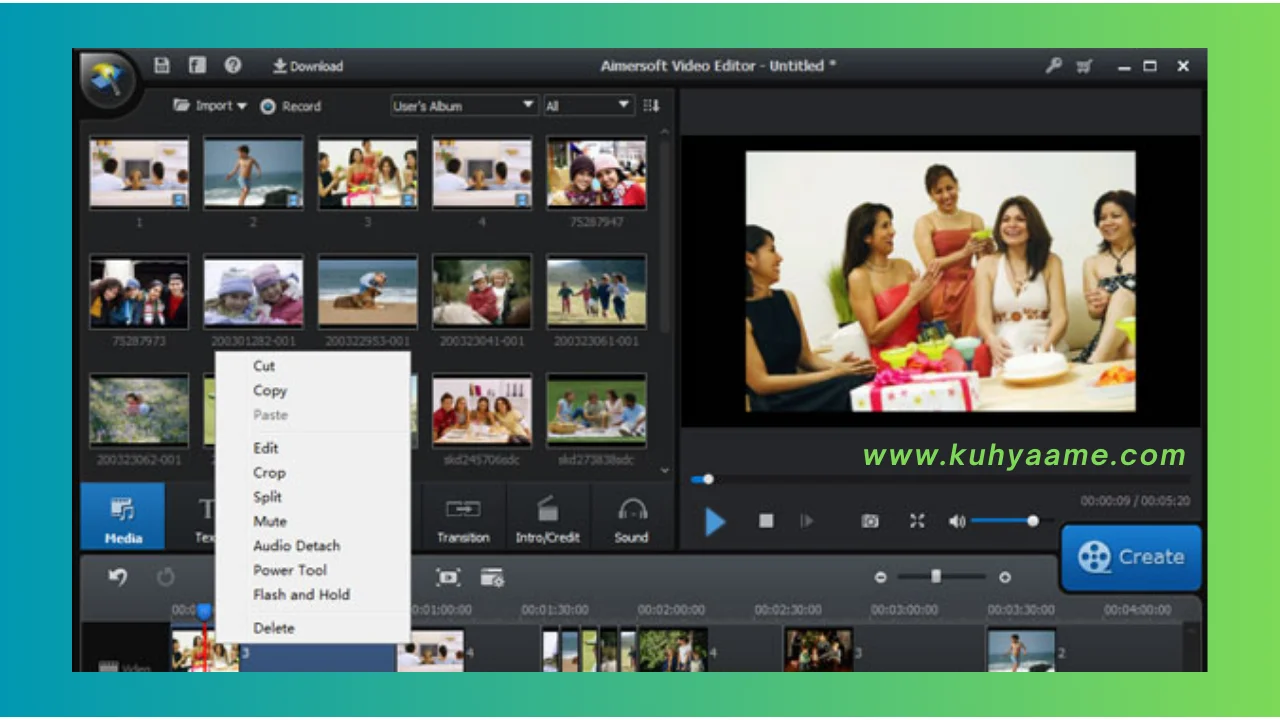This screenshot has height=720, width=1280.
Task: Select the party thumbnail labeled 3
Action: [x=368, y=173]
